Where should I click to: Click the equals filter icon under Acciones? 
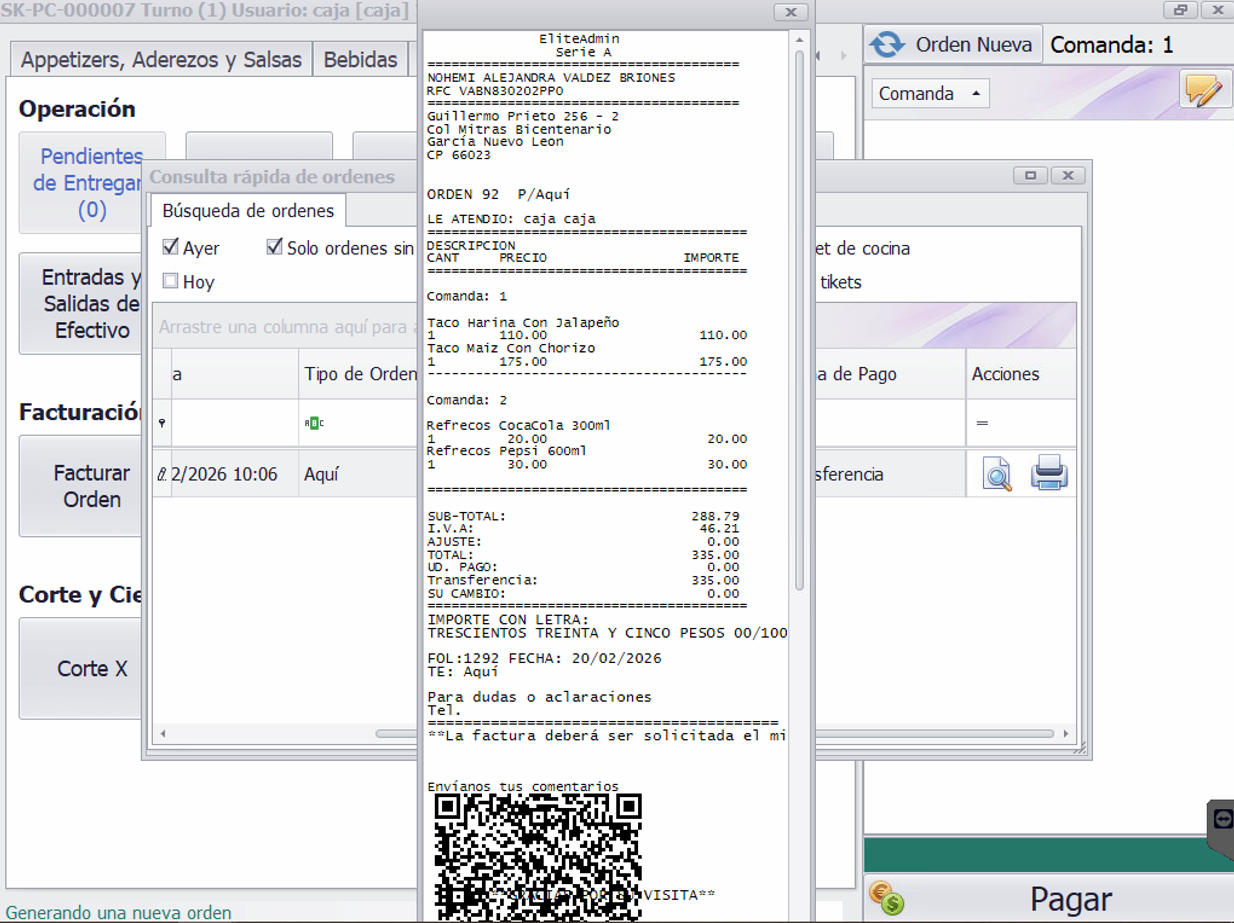click(x=982, y=423)
